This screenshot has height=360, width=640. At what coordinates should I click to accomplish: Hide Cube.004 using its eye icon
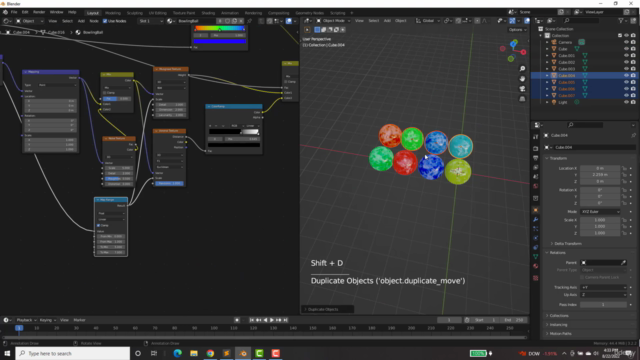626,76
